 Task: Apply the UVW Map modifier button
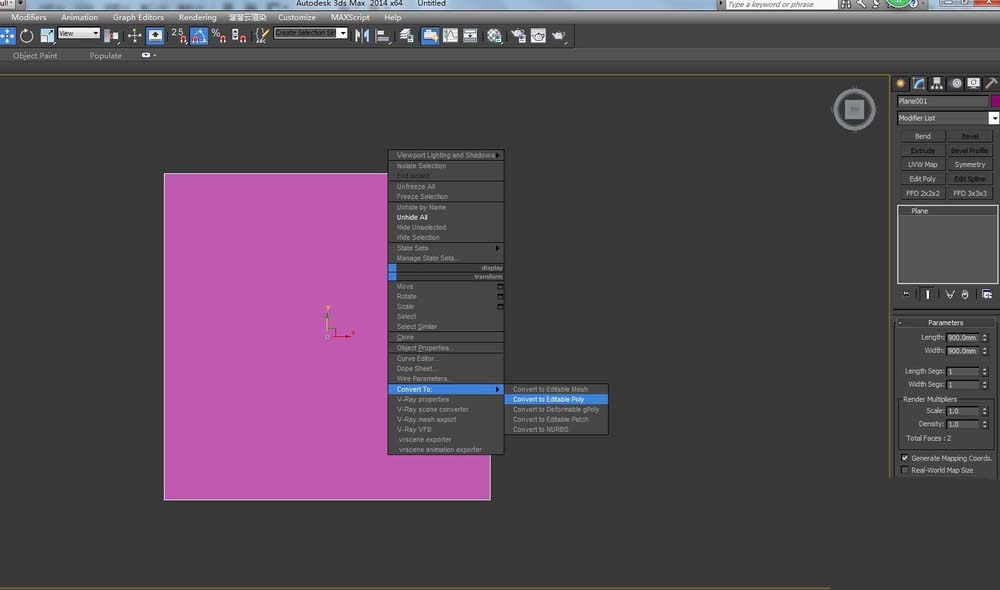[x=922, y=164]
